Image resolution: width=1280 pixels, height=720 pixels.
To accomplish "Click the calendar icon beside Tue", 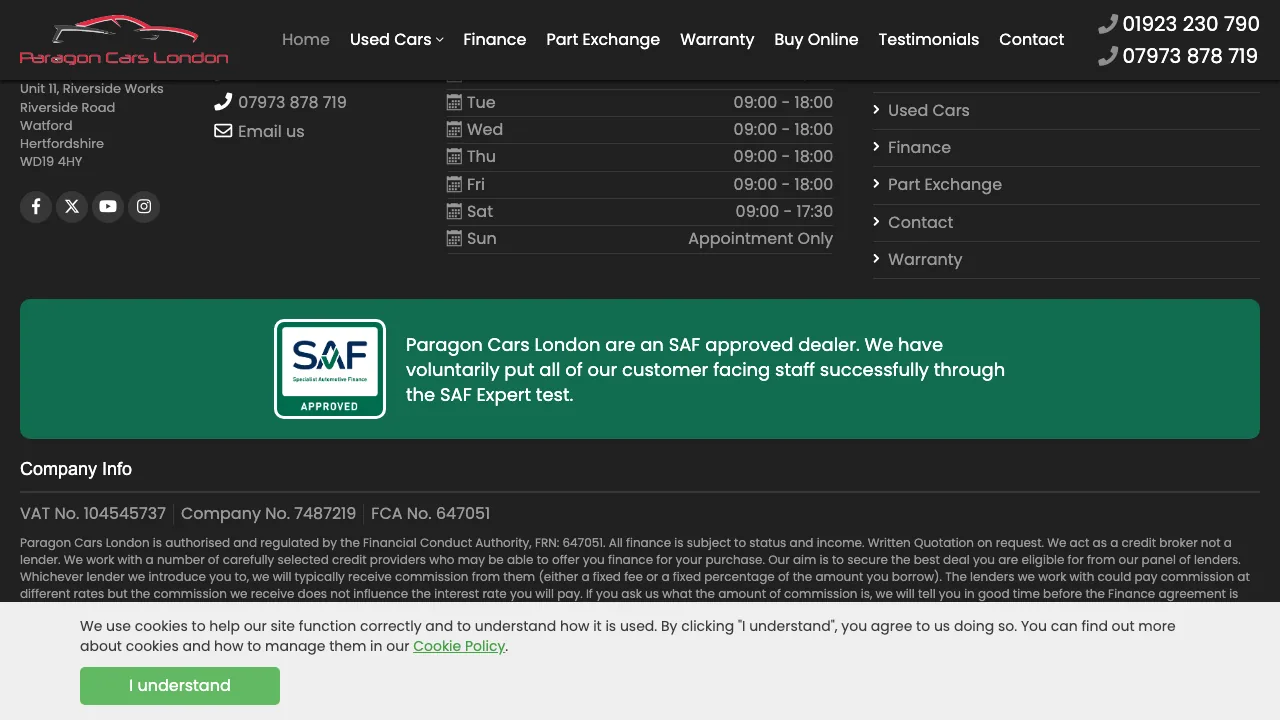I will point(453,102).
